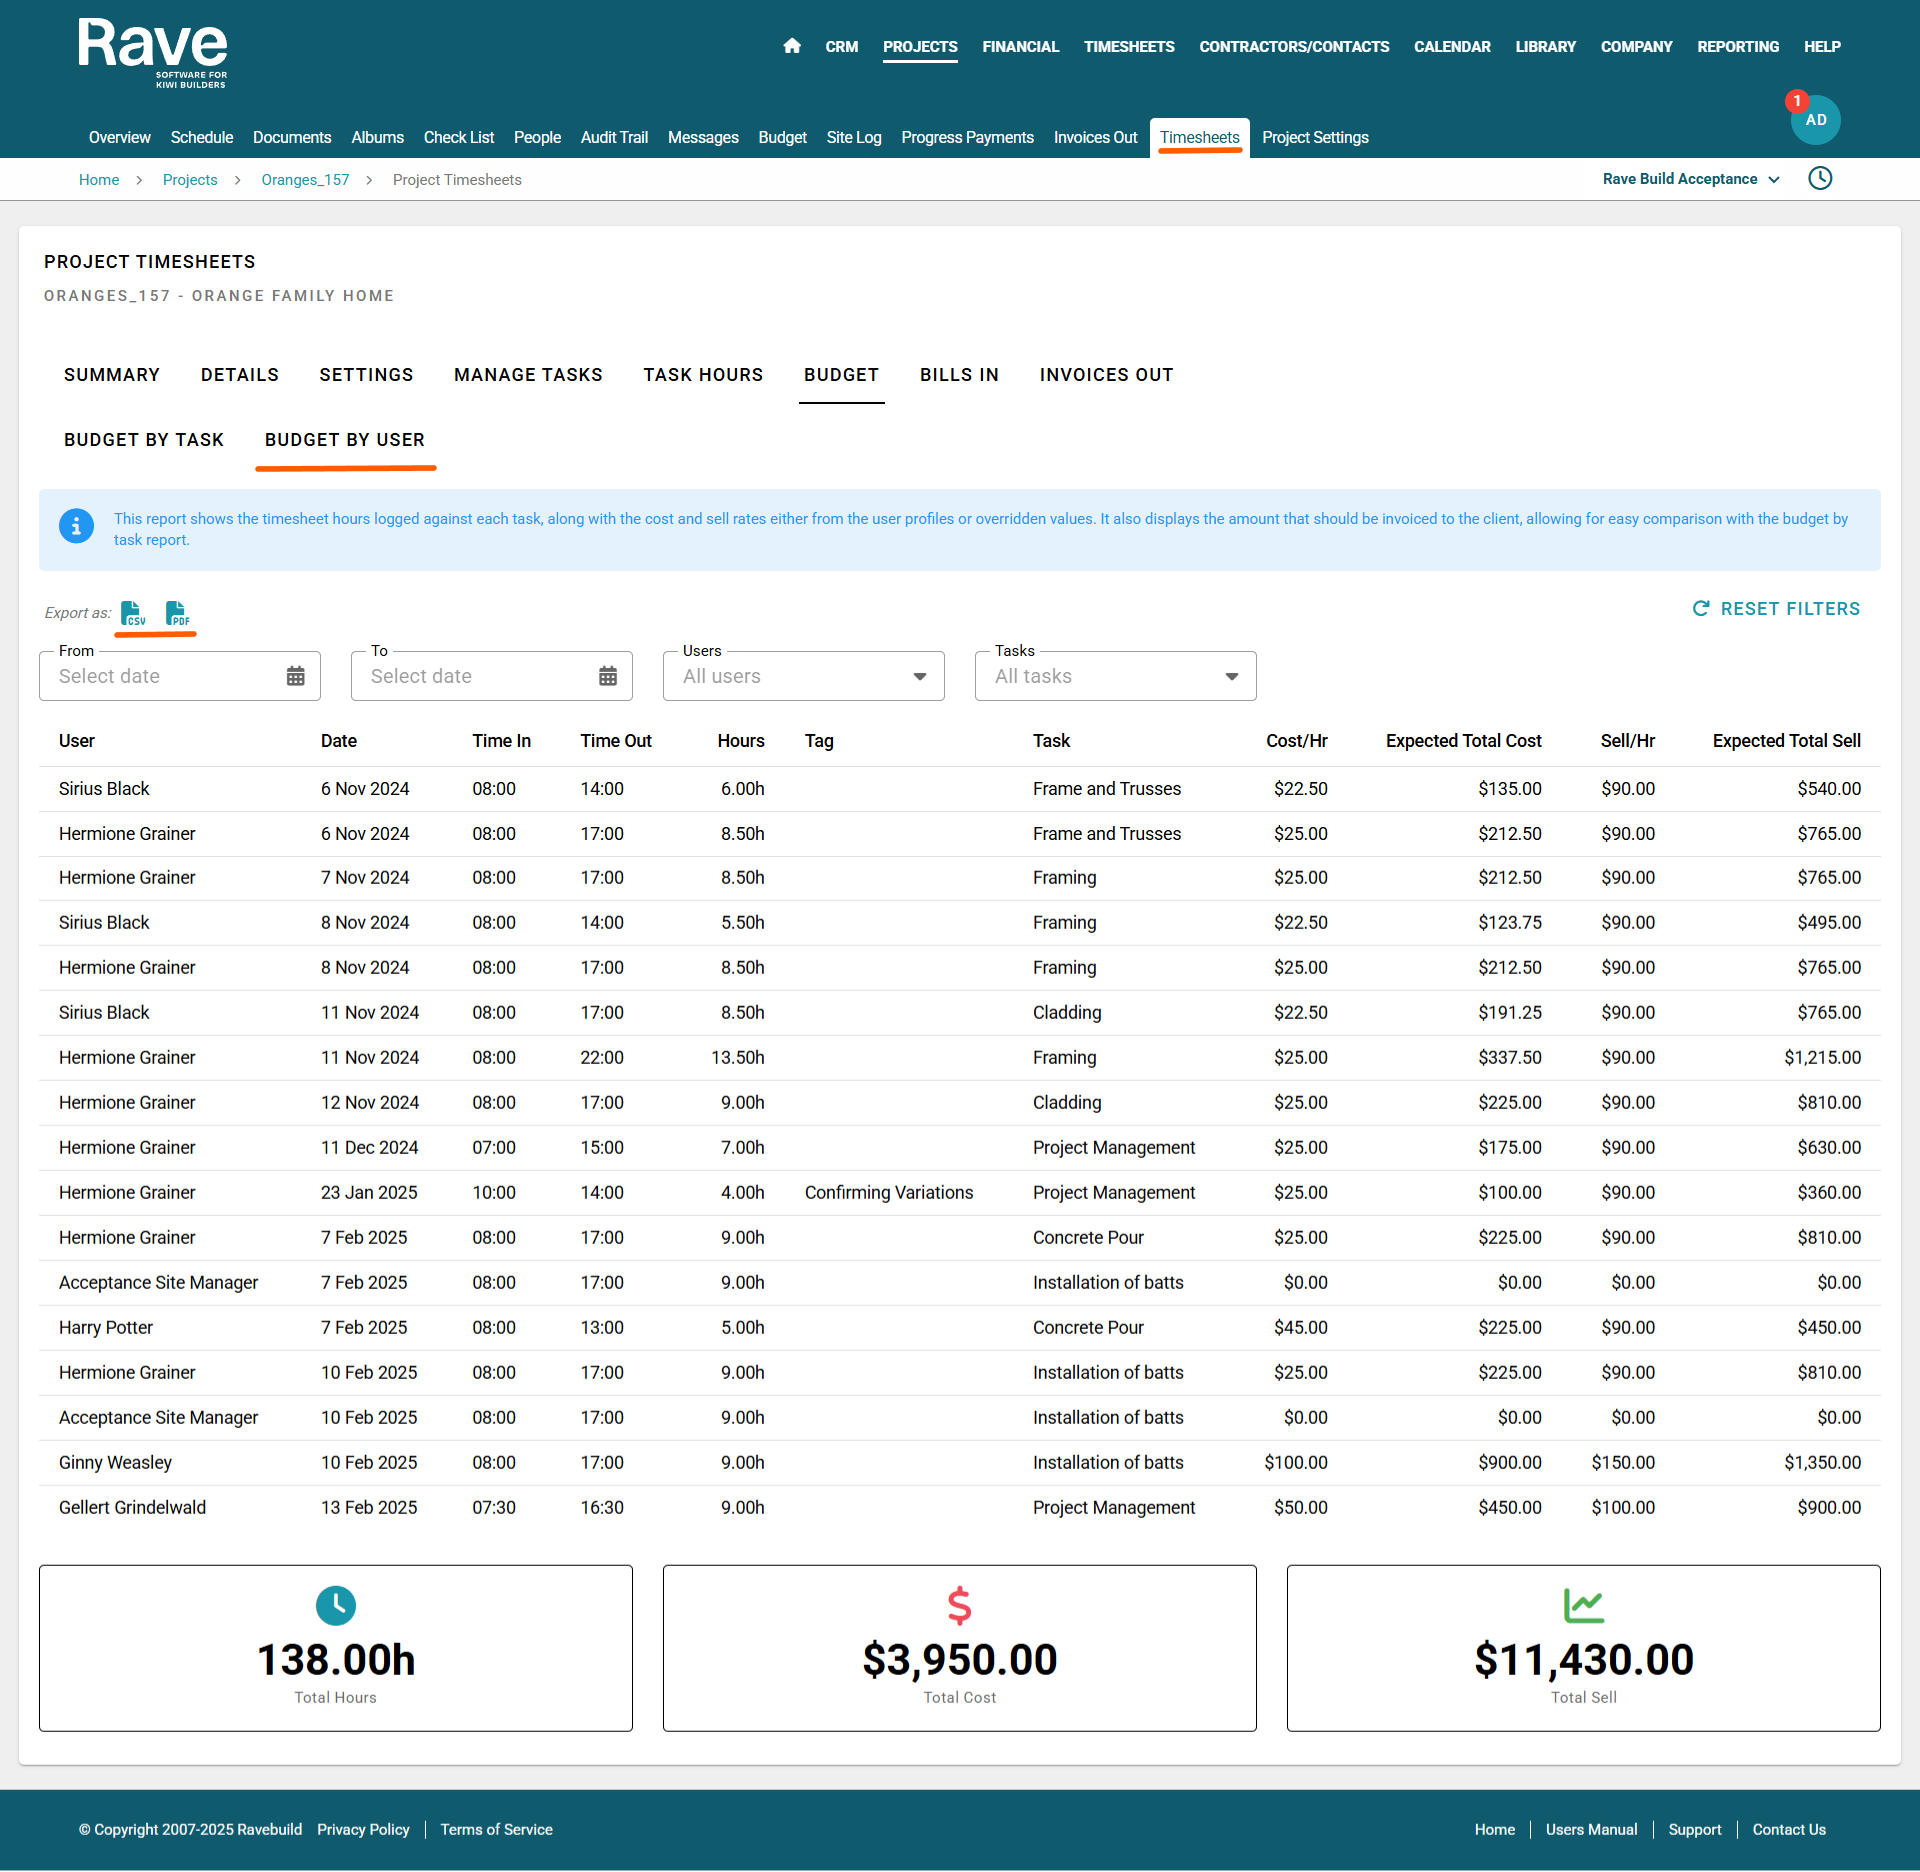Click the From date input field
The width and height of the screenshot is (1920, 1872).
[x=160, y=677]
